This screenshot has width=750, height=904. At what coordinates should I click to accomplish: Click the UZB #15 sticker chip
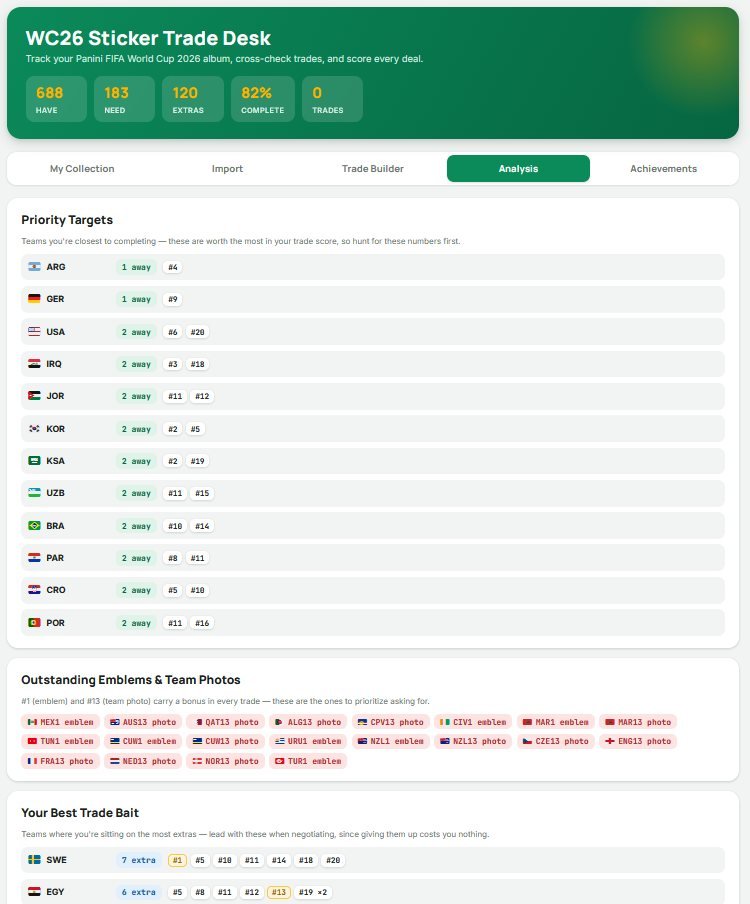click(x=202, y=493)
